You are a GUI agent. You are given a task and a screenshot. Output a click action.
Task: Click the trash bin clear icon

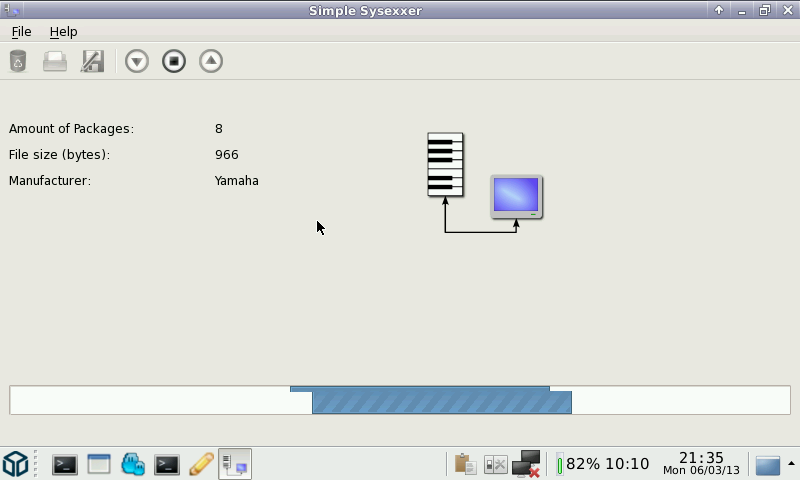click(18, 61)
